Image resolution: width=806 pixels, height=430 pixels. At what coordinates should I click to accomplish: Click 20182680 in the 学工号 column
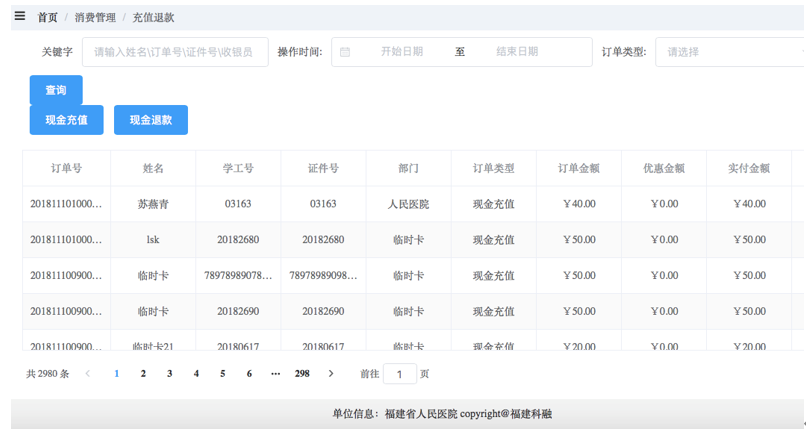[238, 239]
